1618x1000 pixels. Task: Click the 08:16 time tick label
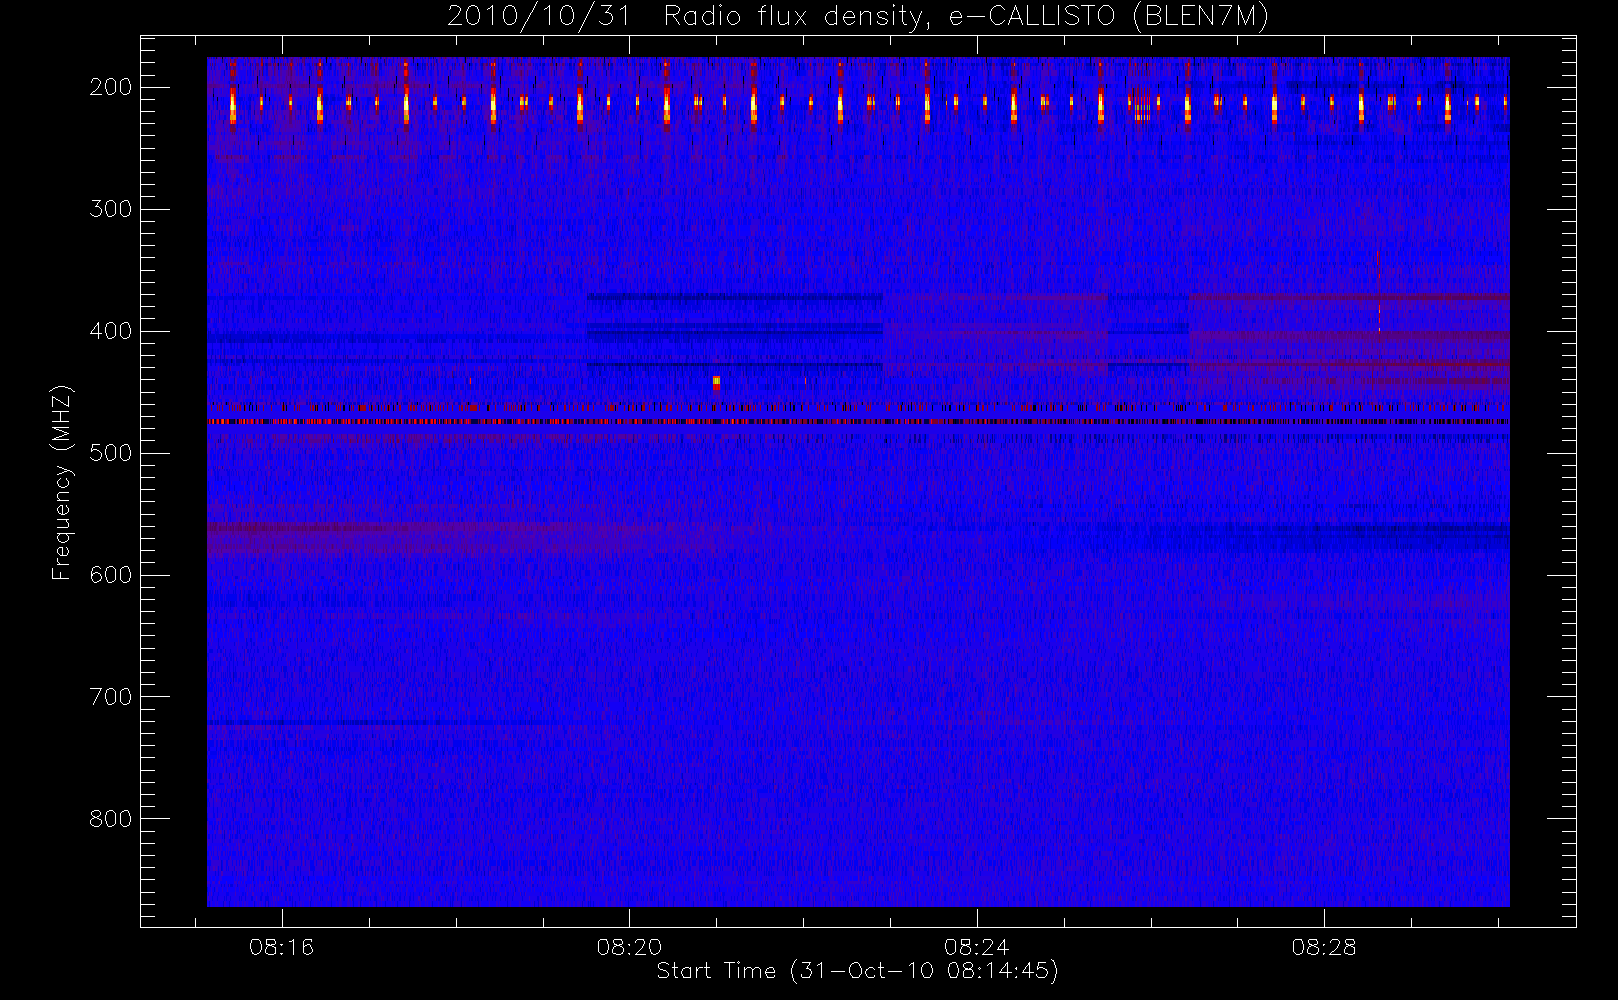282,947
